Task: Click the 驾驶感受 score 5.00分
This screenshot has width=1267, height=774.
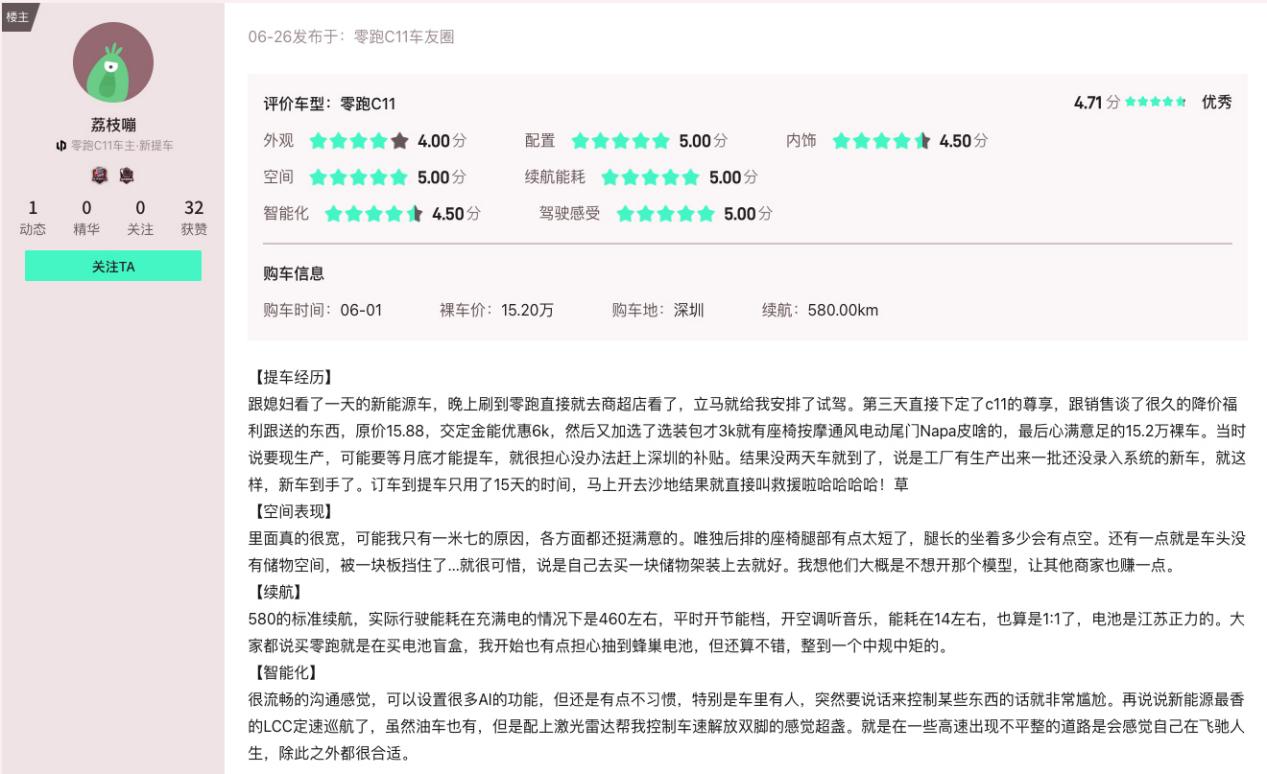Action: pos(749,213)
